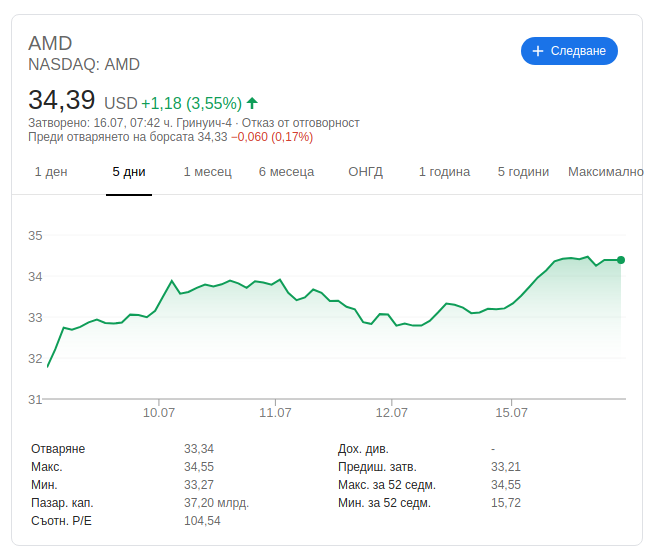Viewport: 658px width, 558px height.
Task: Click the Дох. див. label
Action: click(x=363, y=449)
